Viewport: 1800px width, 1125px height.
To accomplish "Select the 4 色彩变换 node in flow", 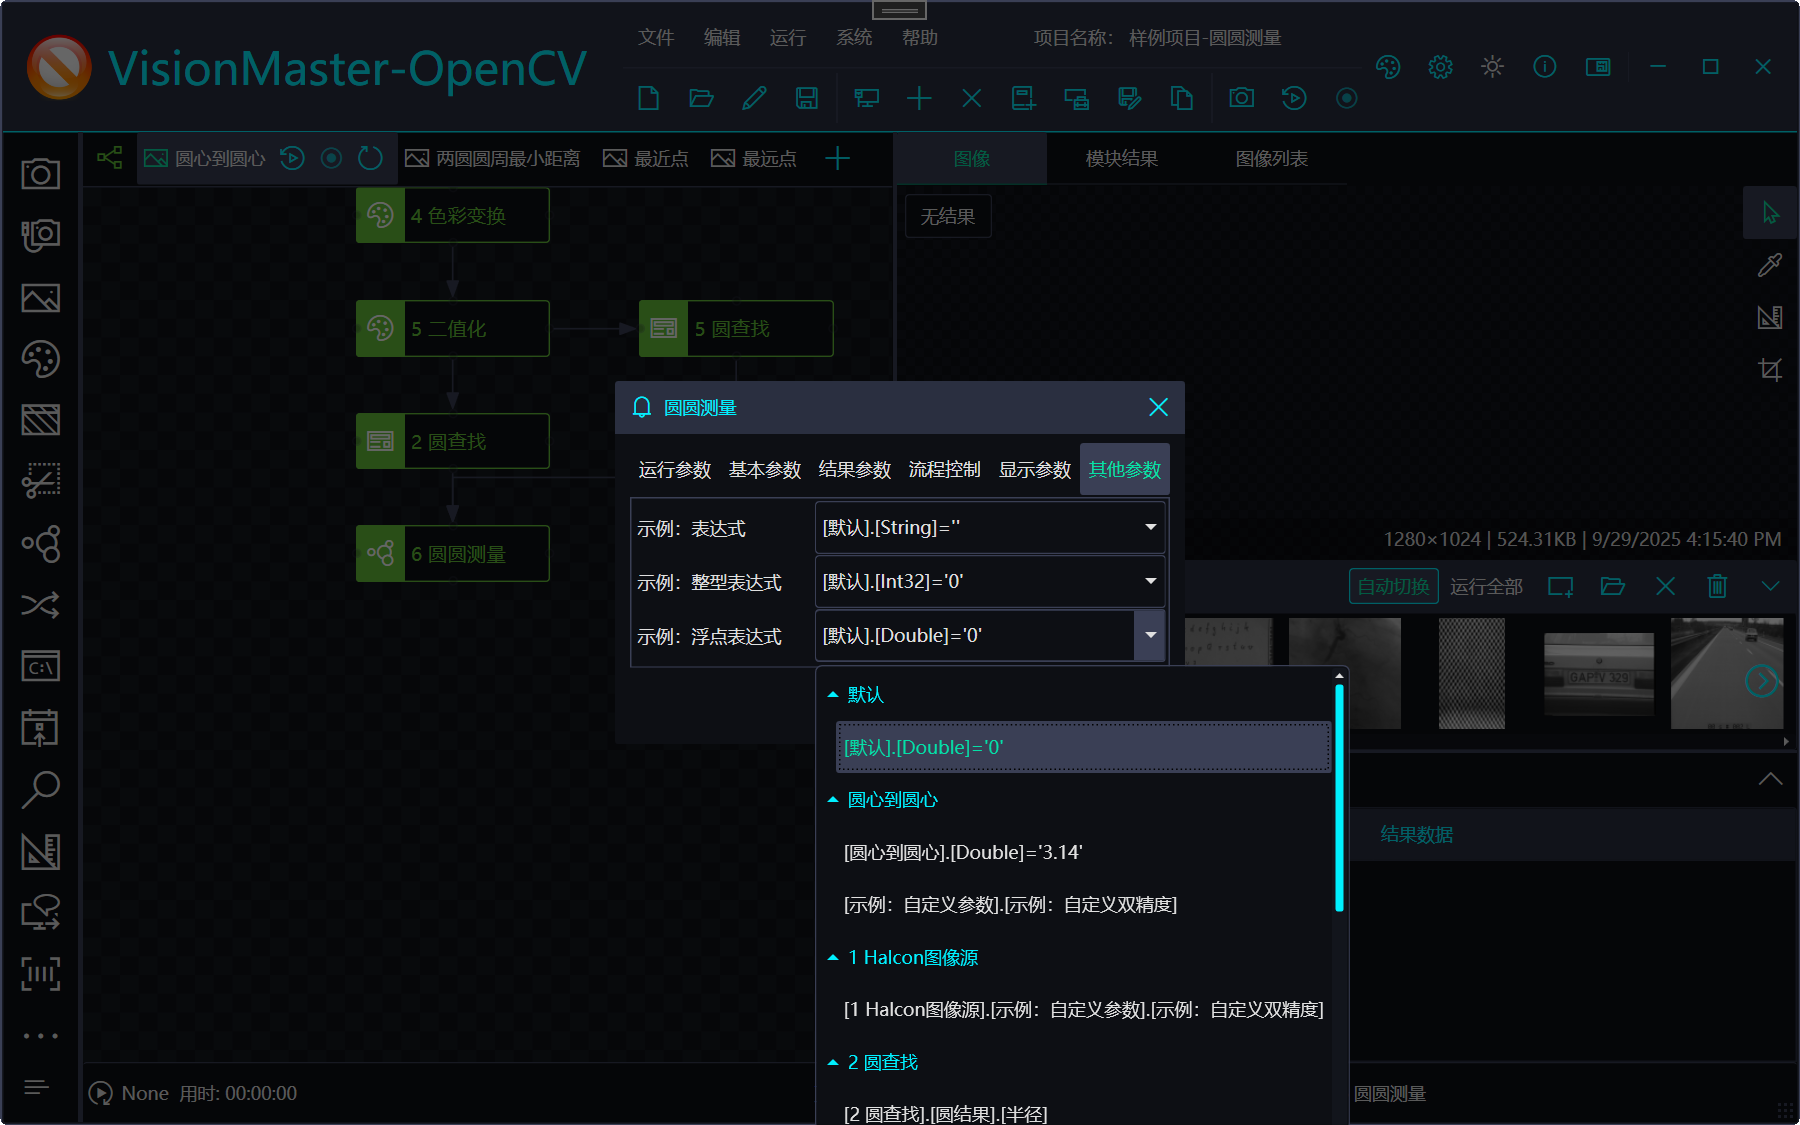I will tap(453, 215).
